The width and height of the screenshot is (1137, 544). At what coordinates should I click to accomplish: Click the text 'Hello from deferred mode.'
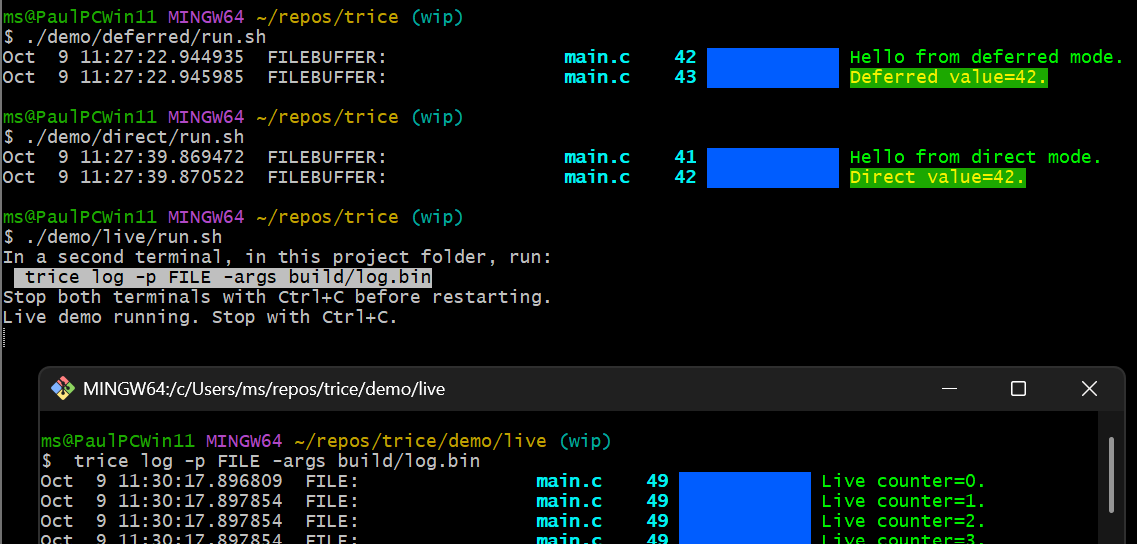986,57
